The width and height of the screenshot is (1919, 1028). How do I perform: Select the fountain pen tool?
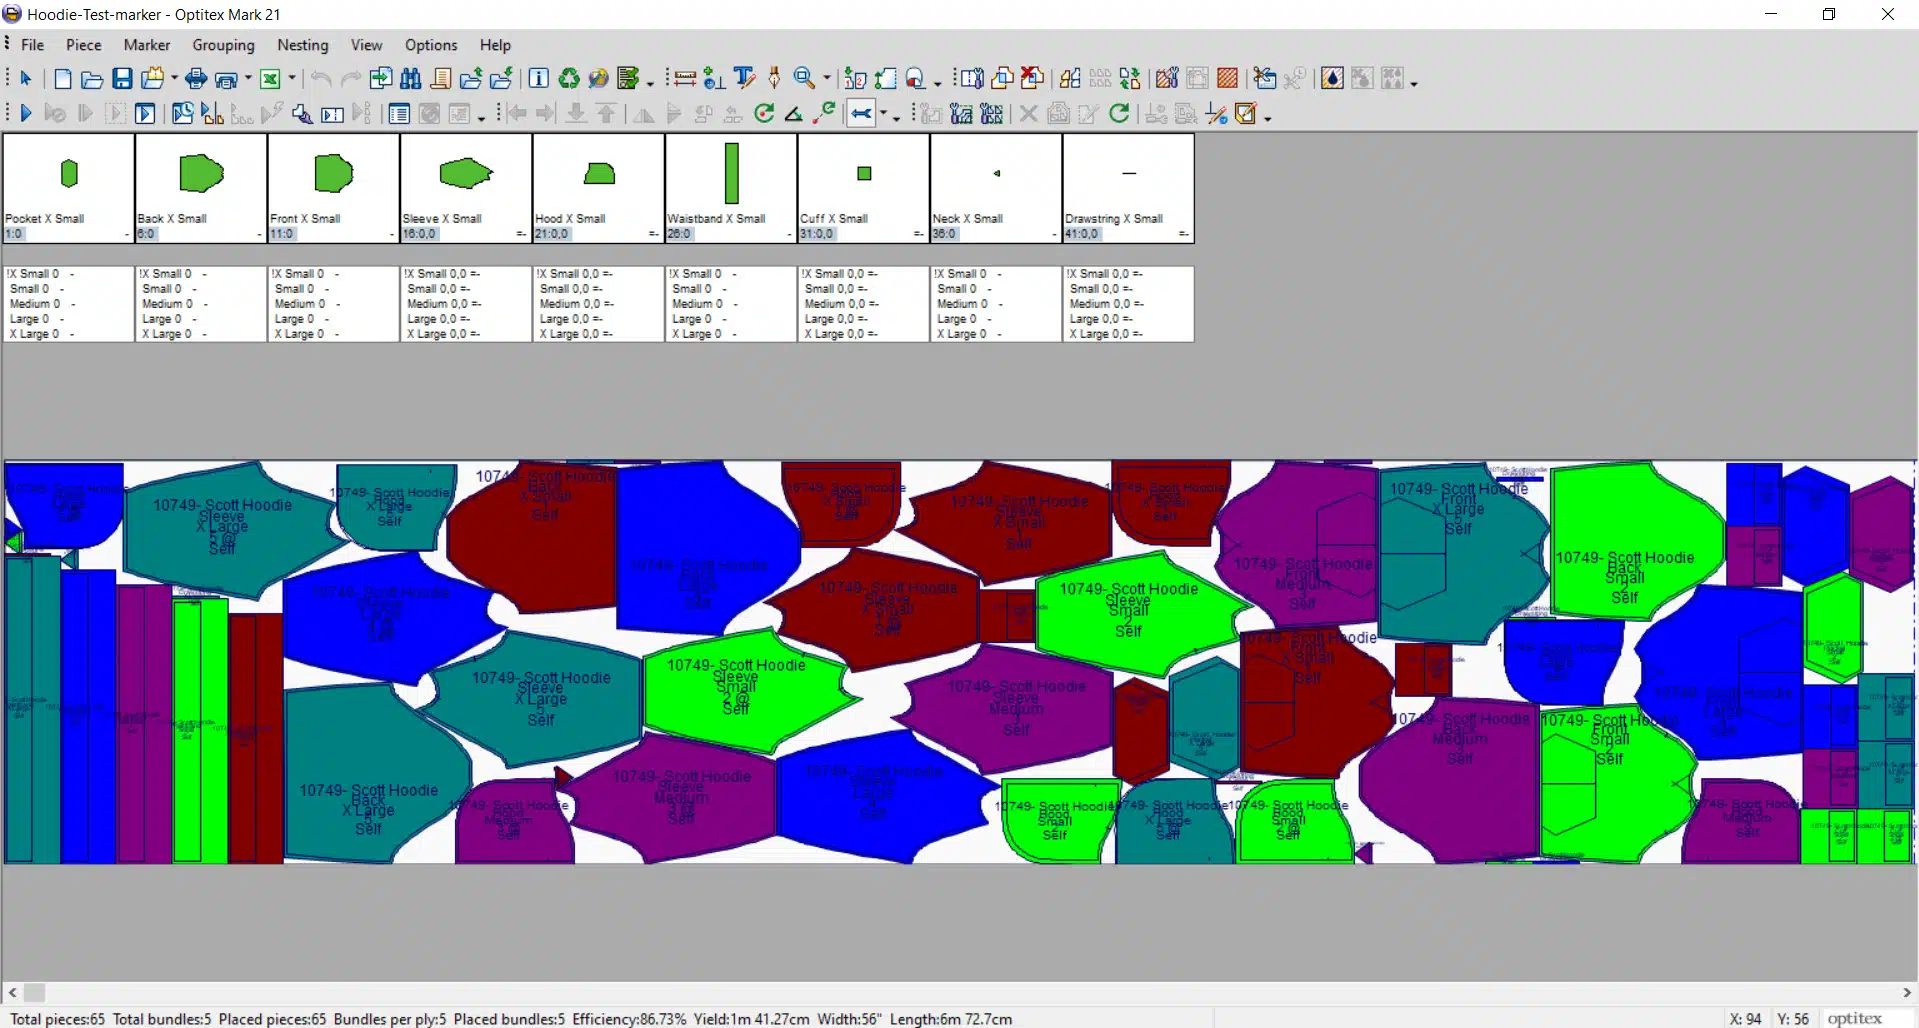(774, 79)
